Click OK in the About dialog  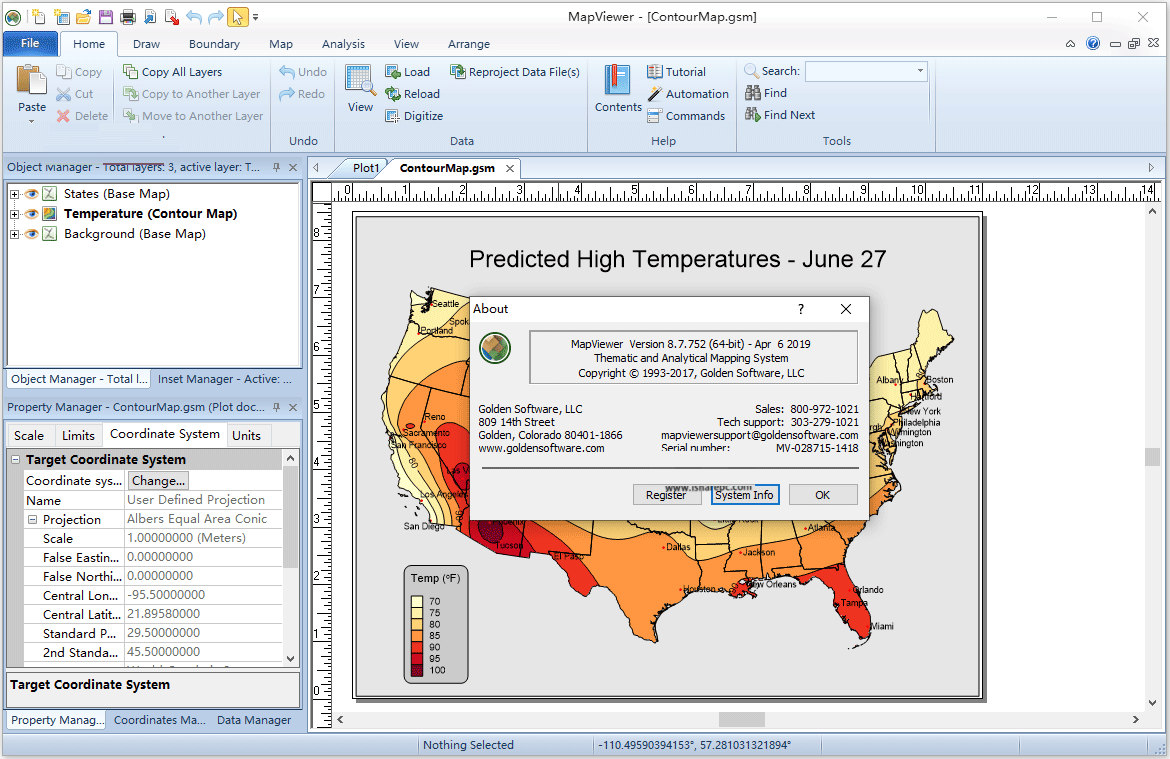pos(822,494)
